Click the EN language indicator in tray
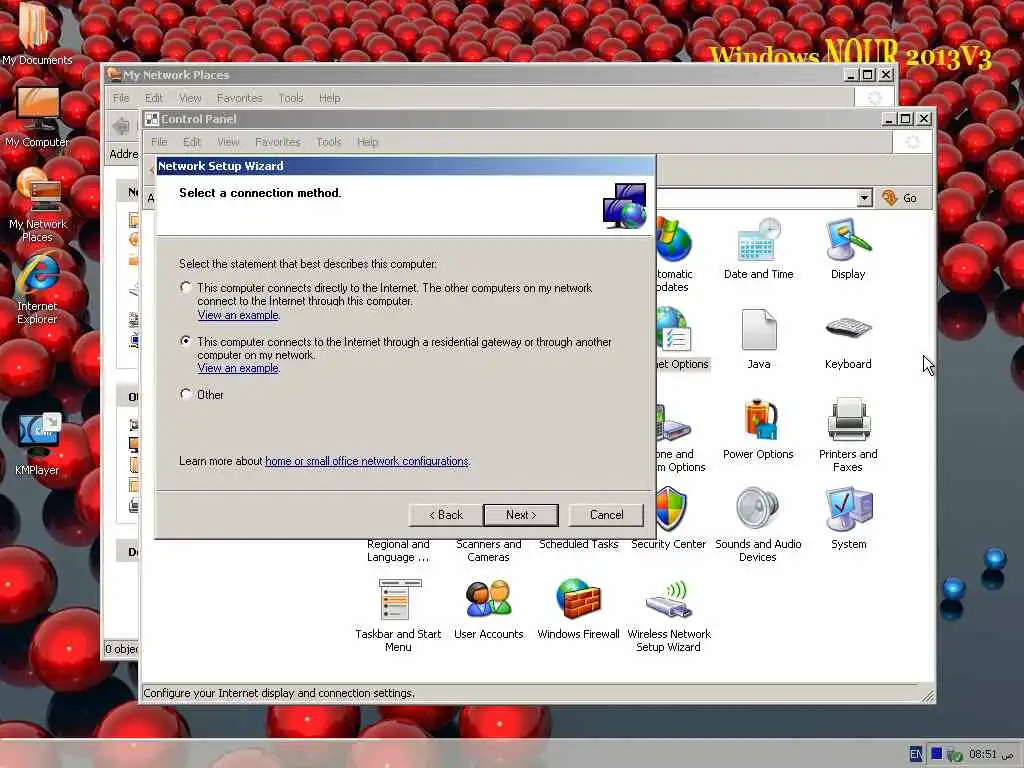Viewport: 1024px width, 768px height. coord(916,754)
